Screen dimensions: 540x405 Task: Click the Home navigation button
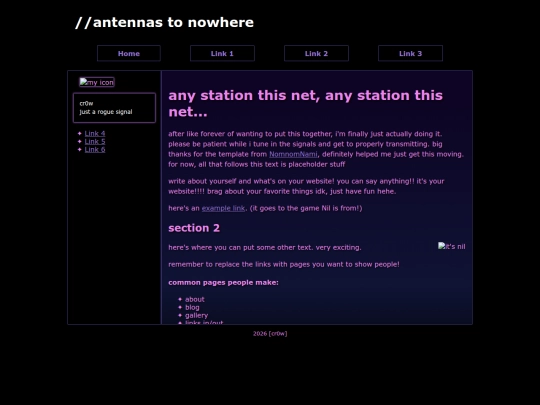[x=129, y=53]
